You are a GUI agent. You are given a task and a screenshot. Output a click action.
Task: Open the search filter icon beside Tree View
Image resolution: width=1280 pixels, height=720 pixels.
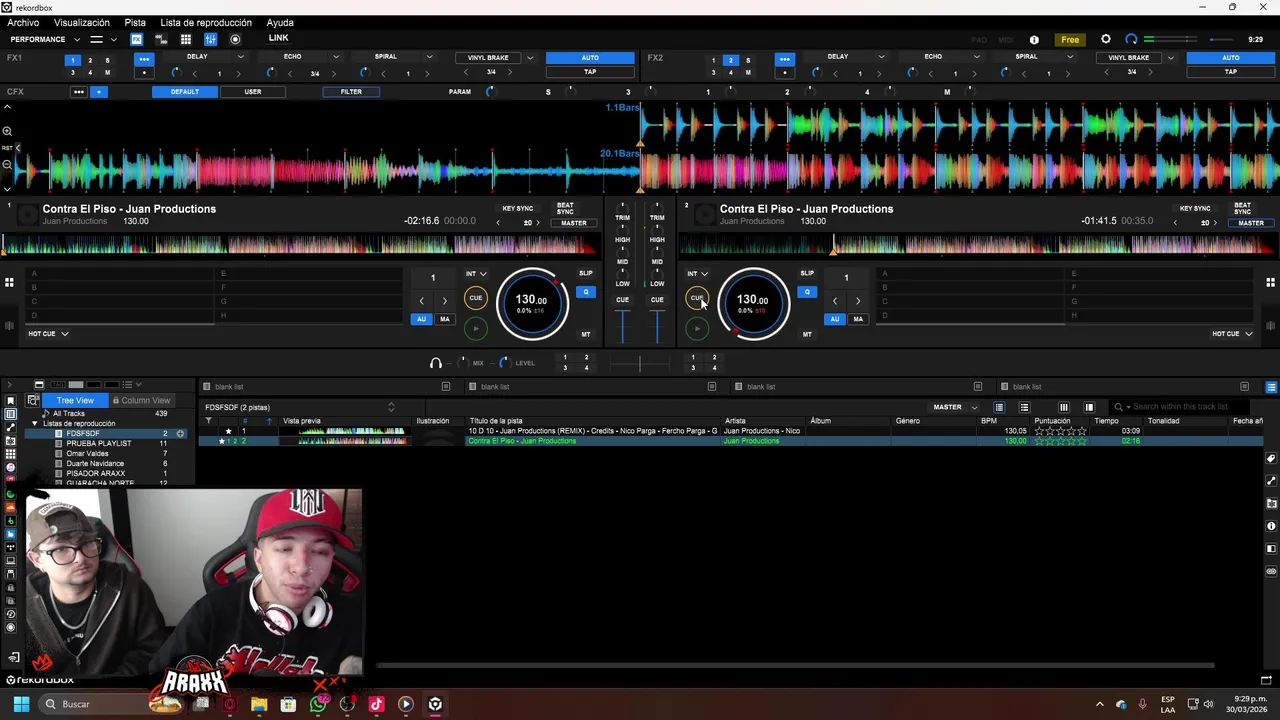pos(33,400)
